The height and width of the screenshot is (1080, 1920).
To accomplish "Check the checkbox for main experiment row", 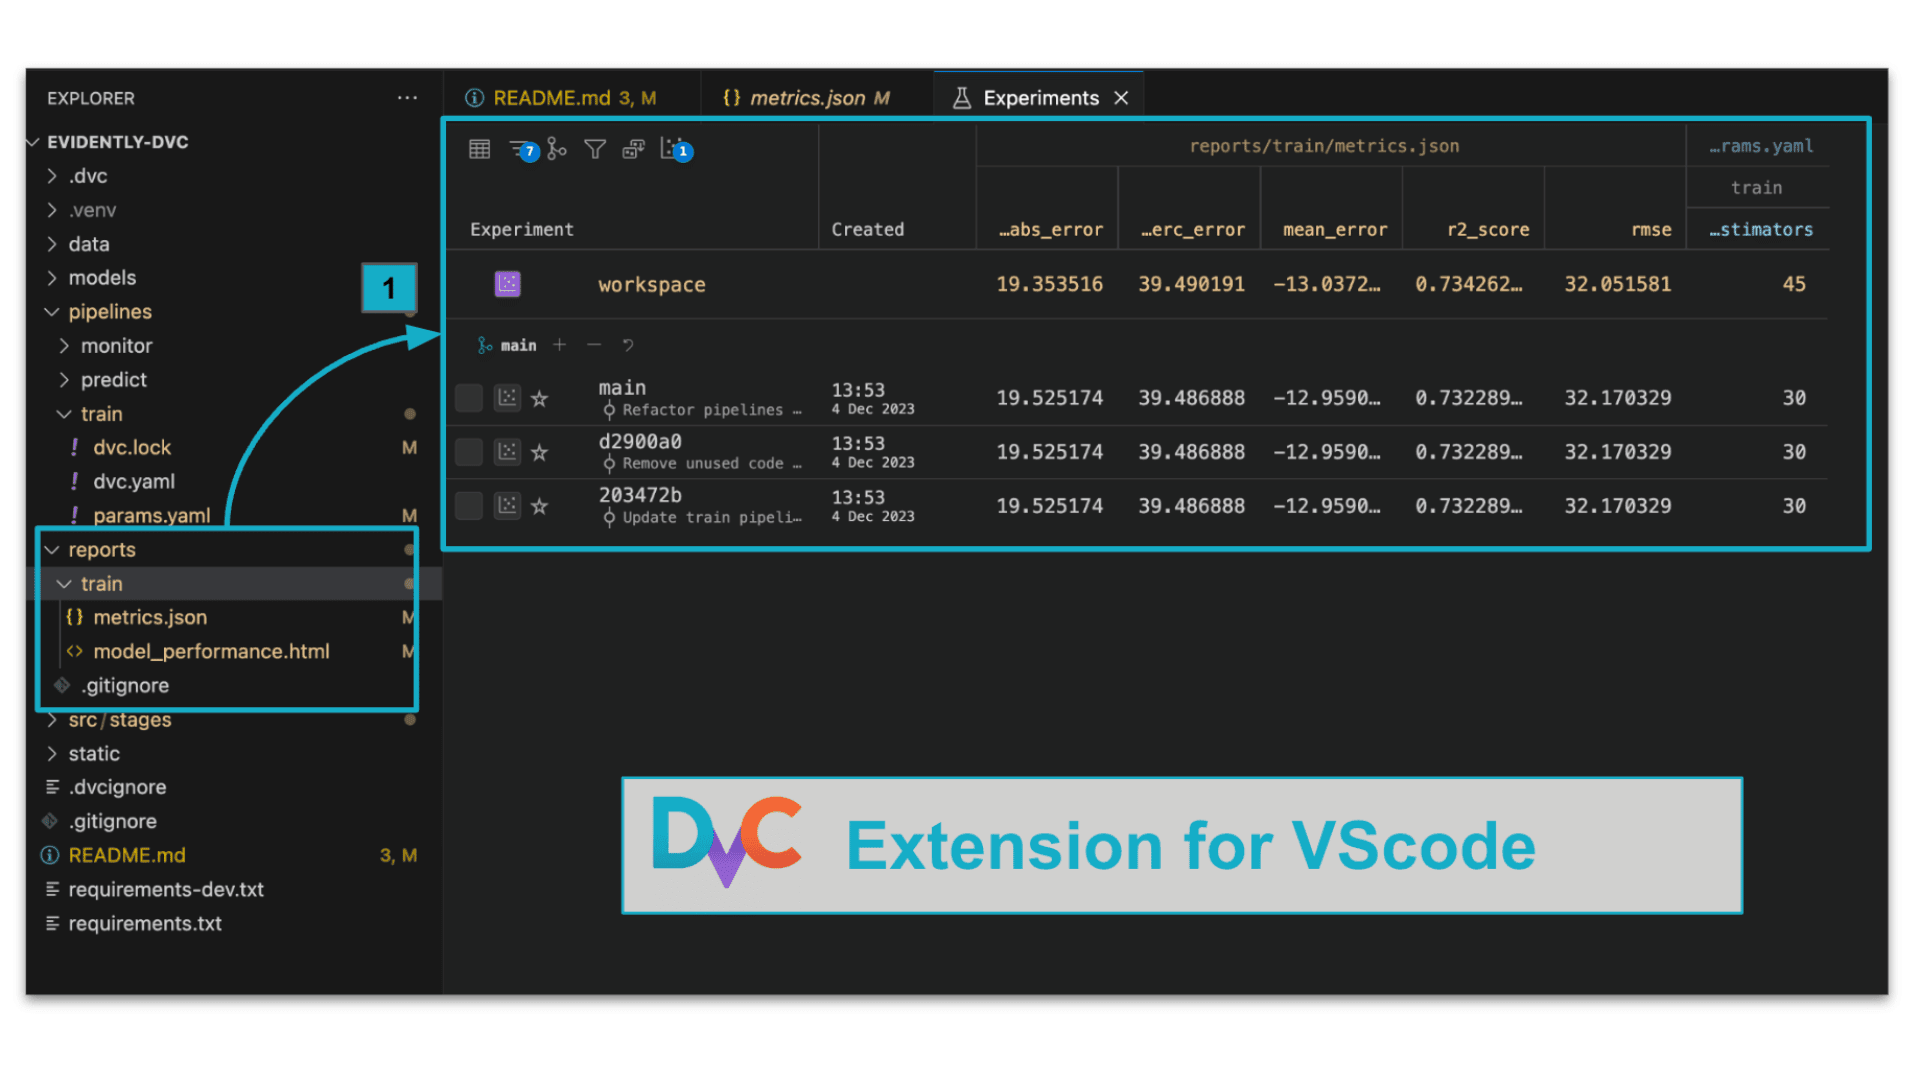I will 469,398.
